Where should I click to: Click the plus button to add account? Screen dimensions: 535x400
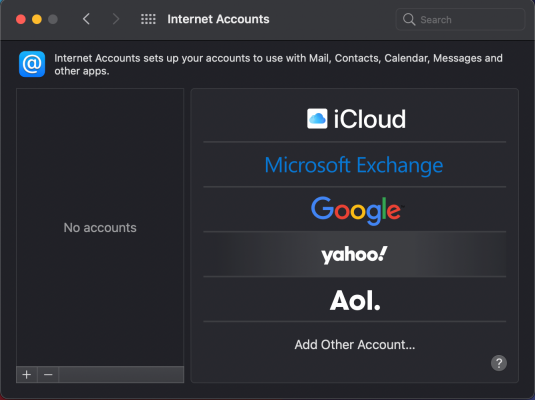[27, 374]
